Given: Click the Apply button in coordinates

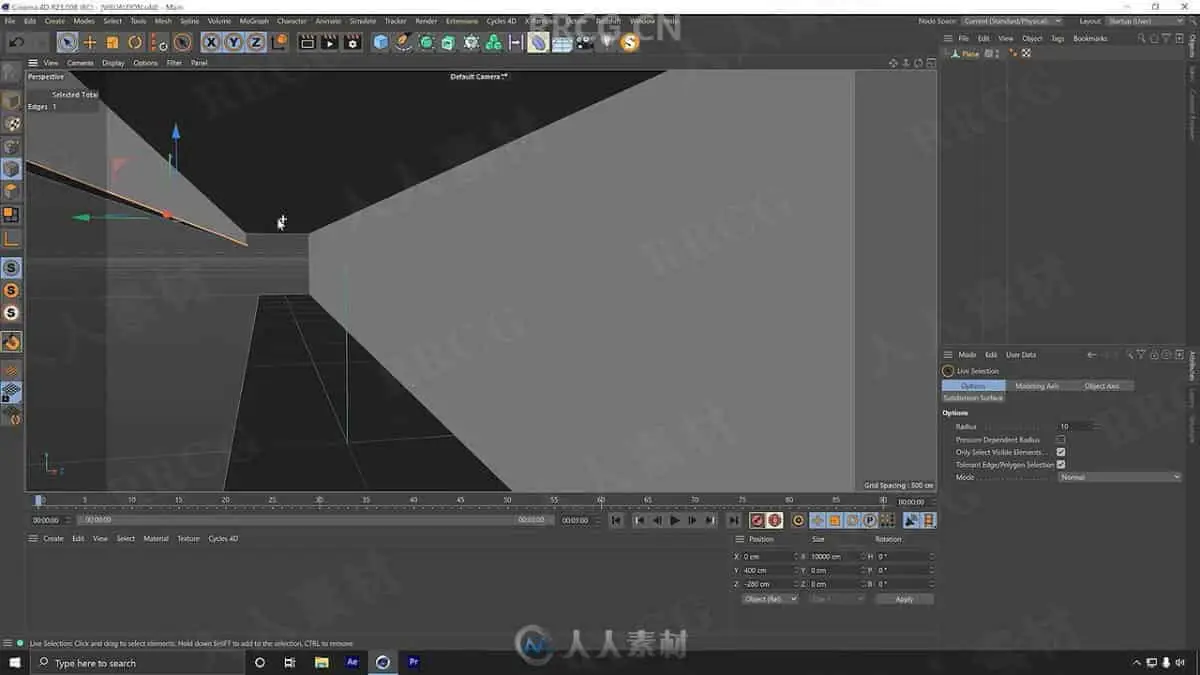Looking at the screenshot, I should [904, 599].
